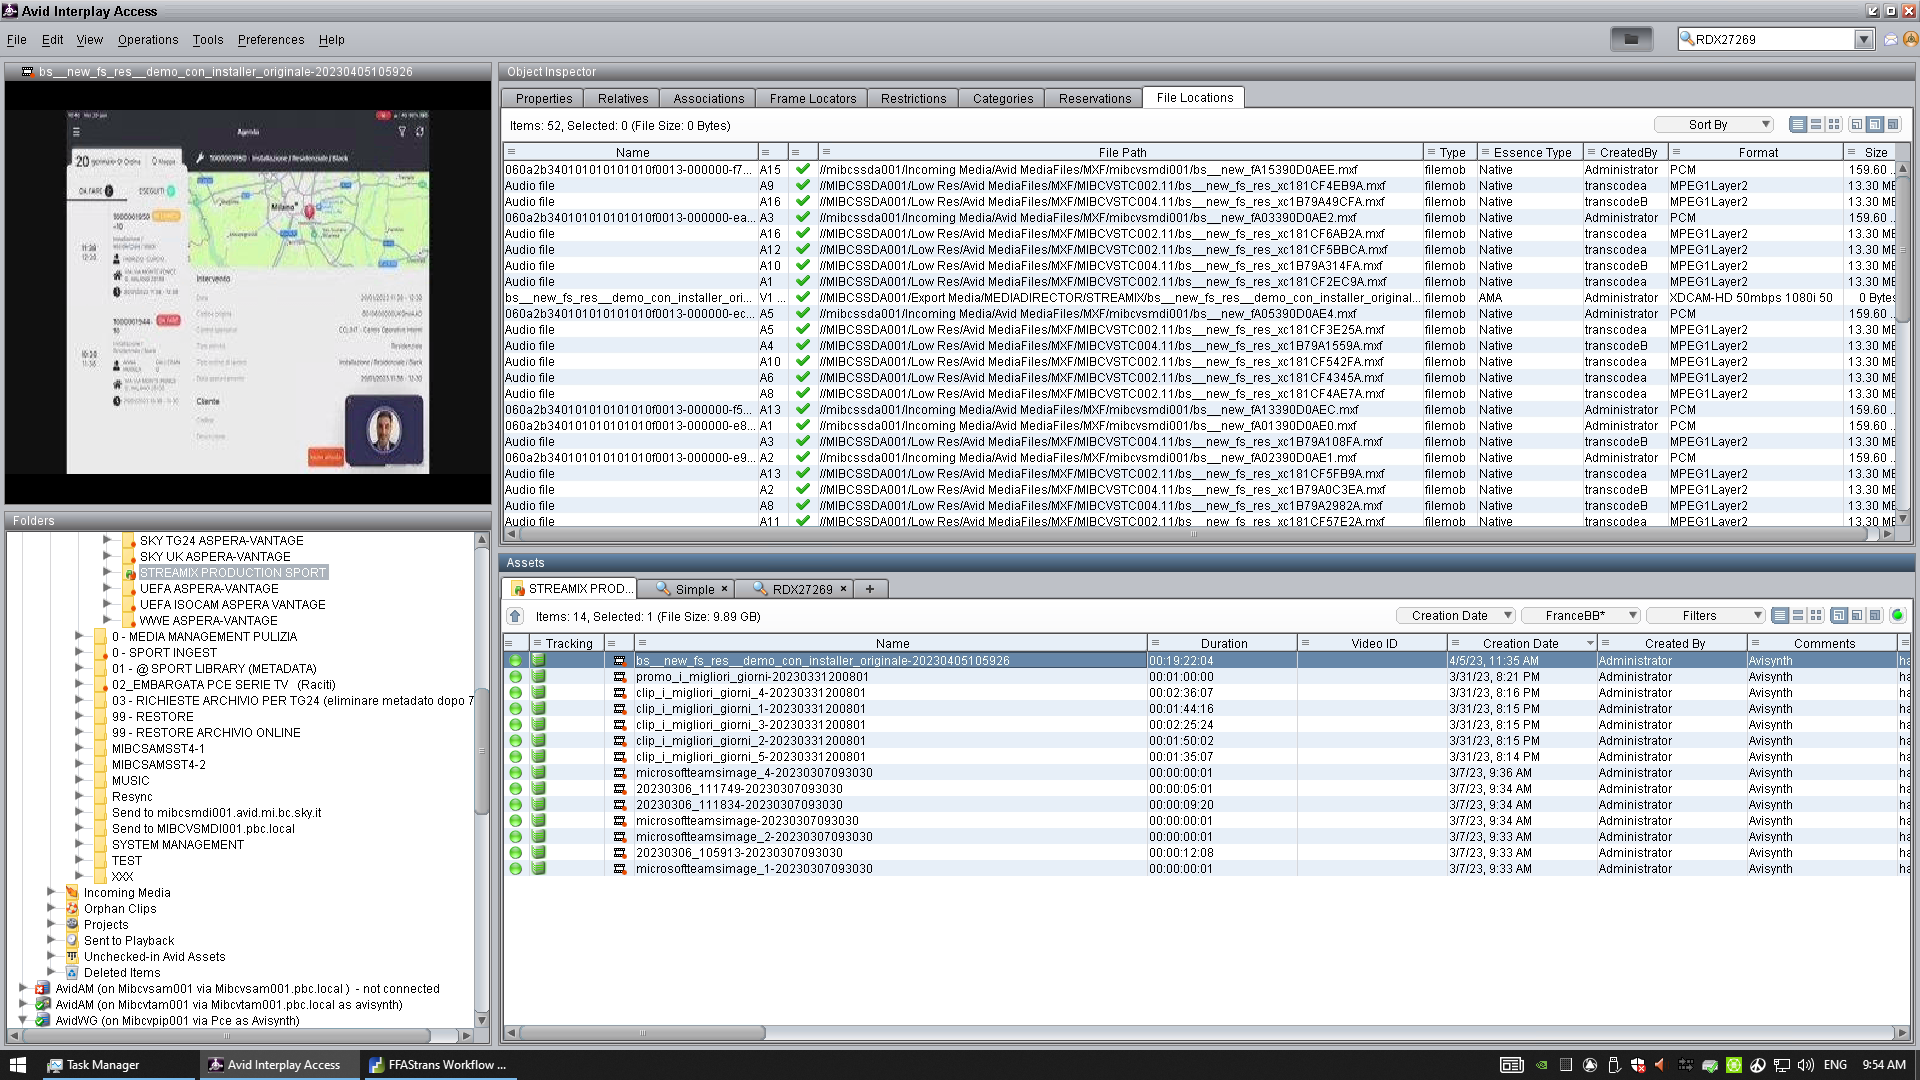Screen dimensions: 1920x1080
Task: Click the File Locations tab in Object Inspector
Action: pyautogui.click(x=1193, y=98)
